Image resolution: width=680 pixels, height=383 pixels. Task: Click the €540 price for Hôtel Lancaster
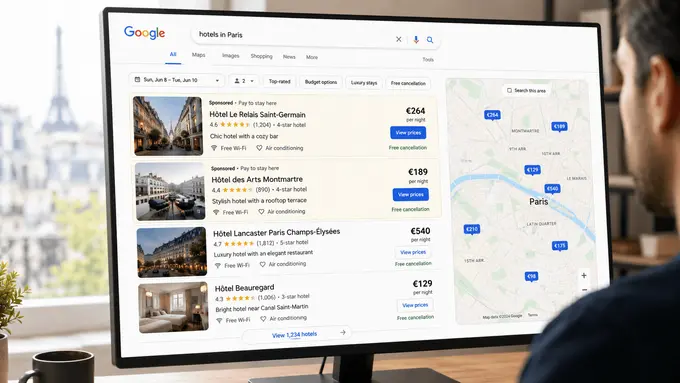click(x=420, y=231)
